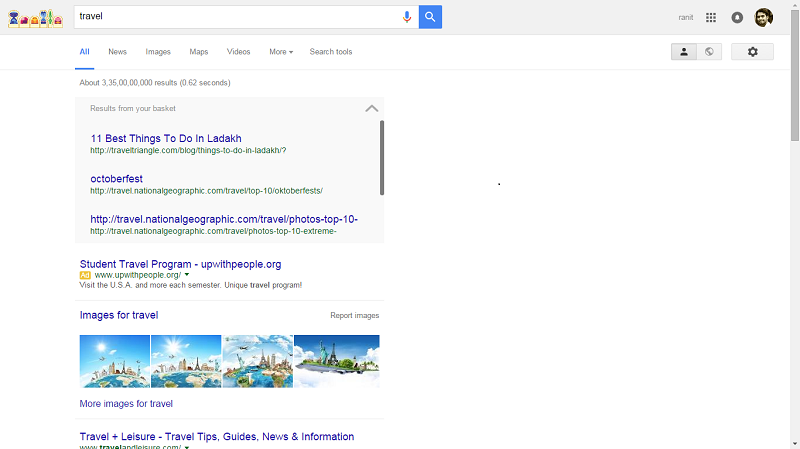800x449 pixels.
Task: Switch to the Images tab
Action: [x=158, y=52]
